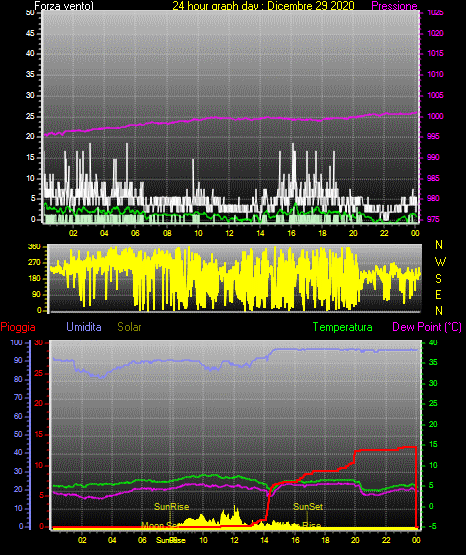The width and height of the screenshot is (466, 555).
Task: Click the 'Moon Set' marker label
Action: 160,525
